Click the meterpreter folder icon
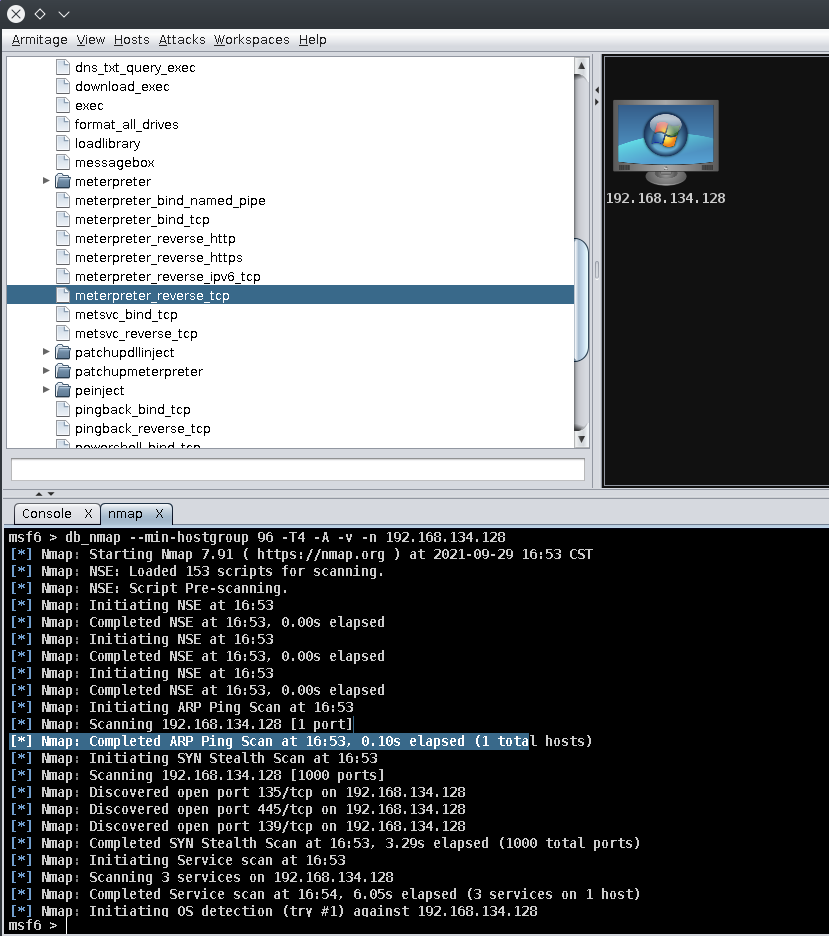The image size is (829, 936). (x=63, y=181)
